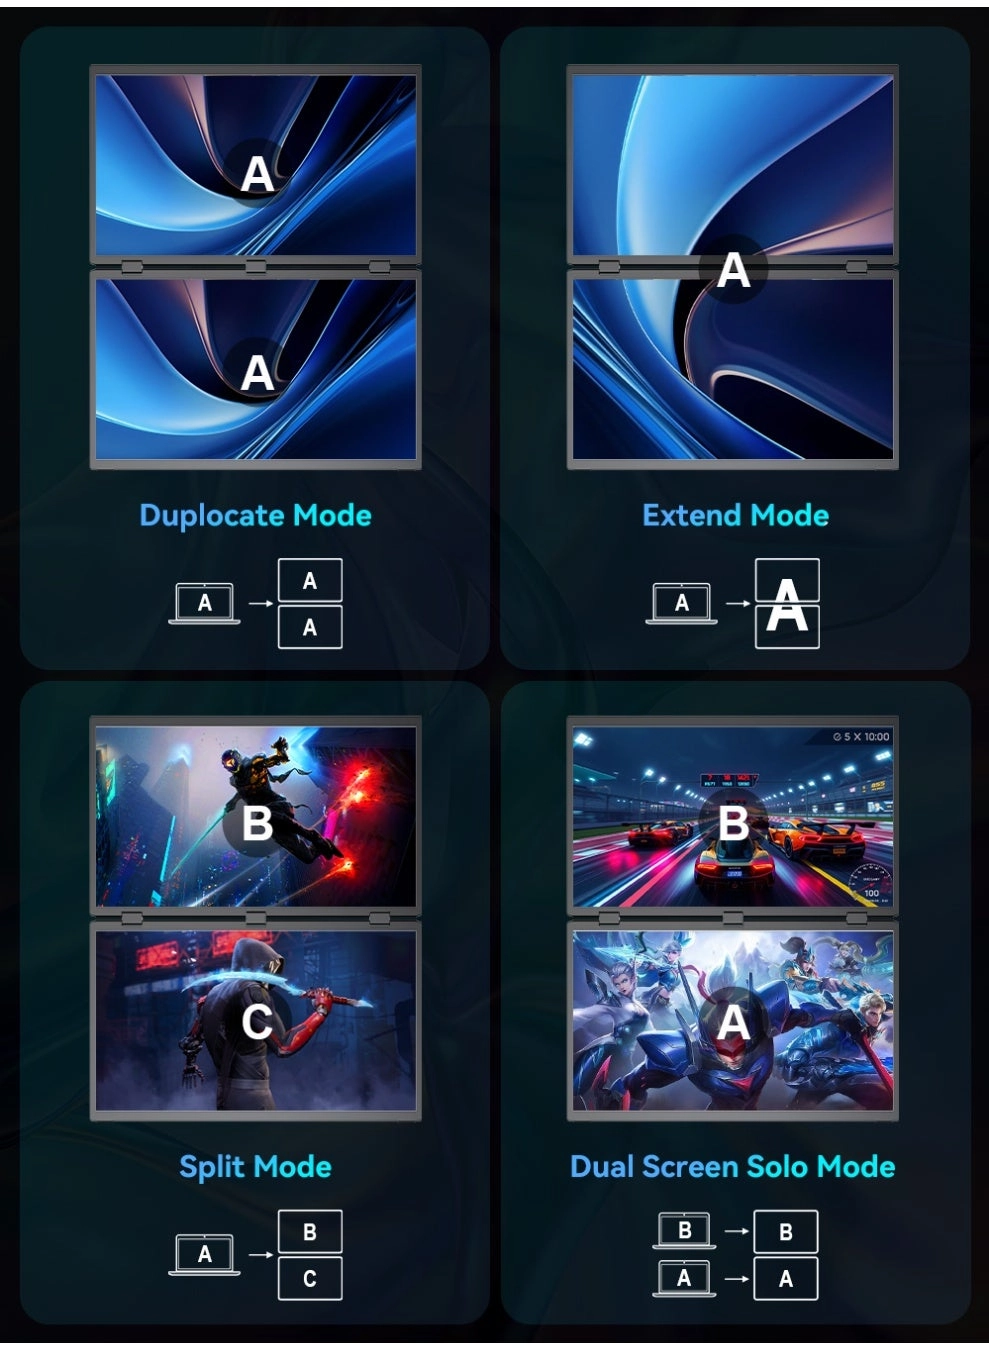Click the arrow icon in Duplocate Mode diagram
This screenshot has width=989, height=1350.
coord(260,603)
